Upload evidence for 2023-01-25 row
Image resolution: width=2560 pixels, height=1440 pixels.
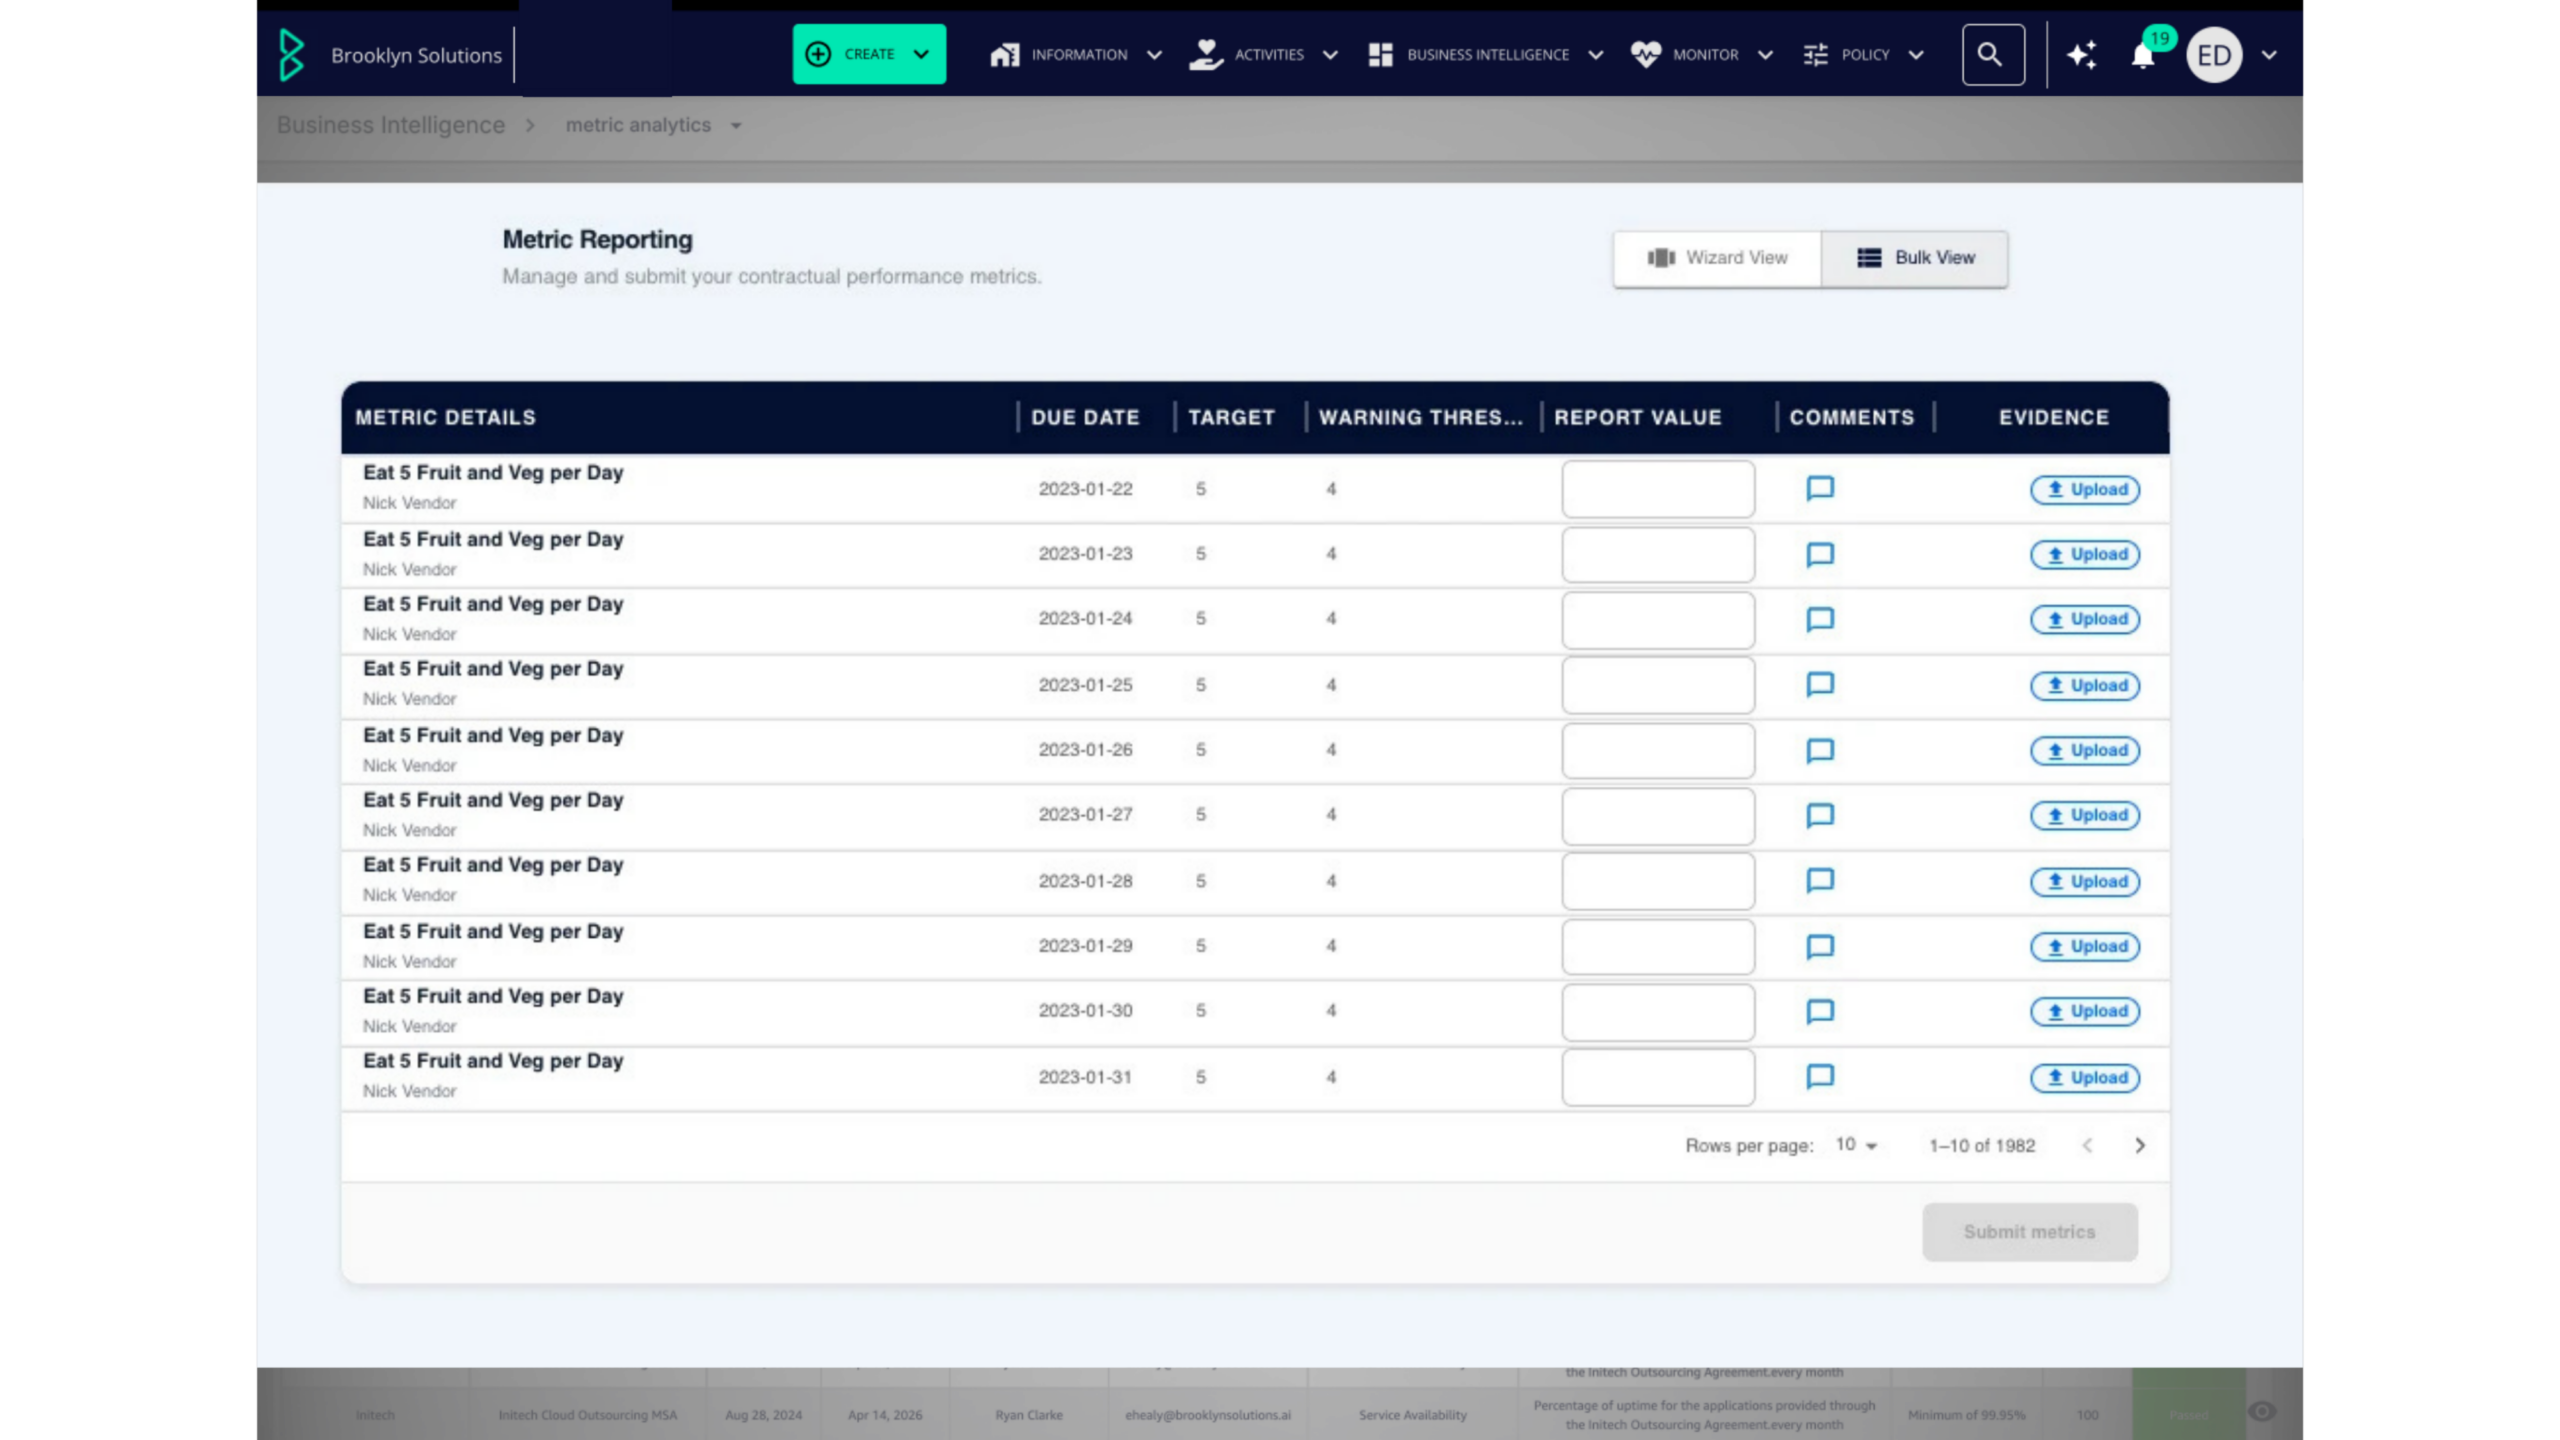tap(2085, 685)
